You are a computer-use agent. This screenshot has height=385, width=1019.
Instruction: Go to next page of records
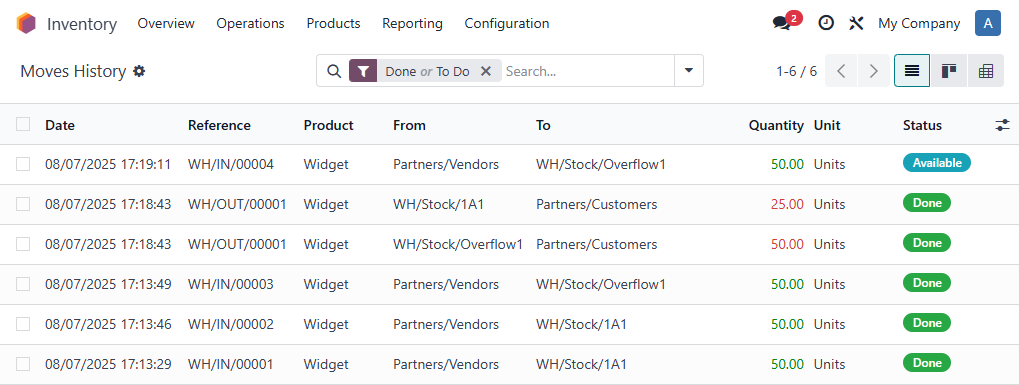coord(874,71)
